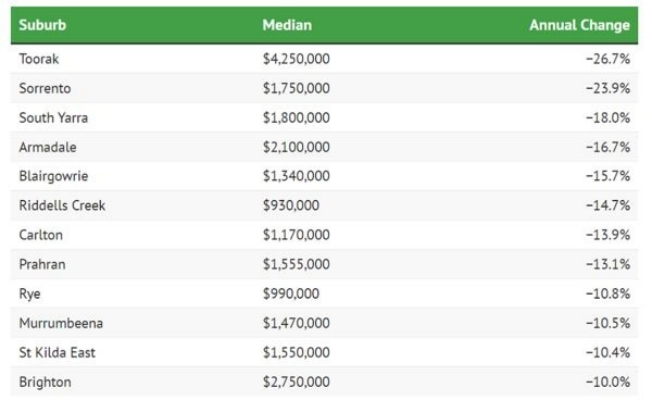Sort by the Annual Change header
This screenshot has height=400, width=652.
click(x=579, y=25)
